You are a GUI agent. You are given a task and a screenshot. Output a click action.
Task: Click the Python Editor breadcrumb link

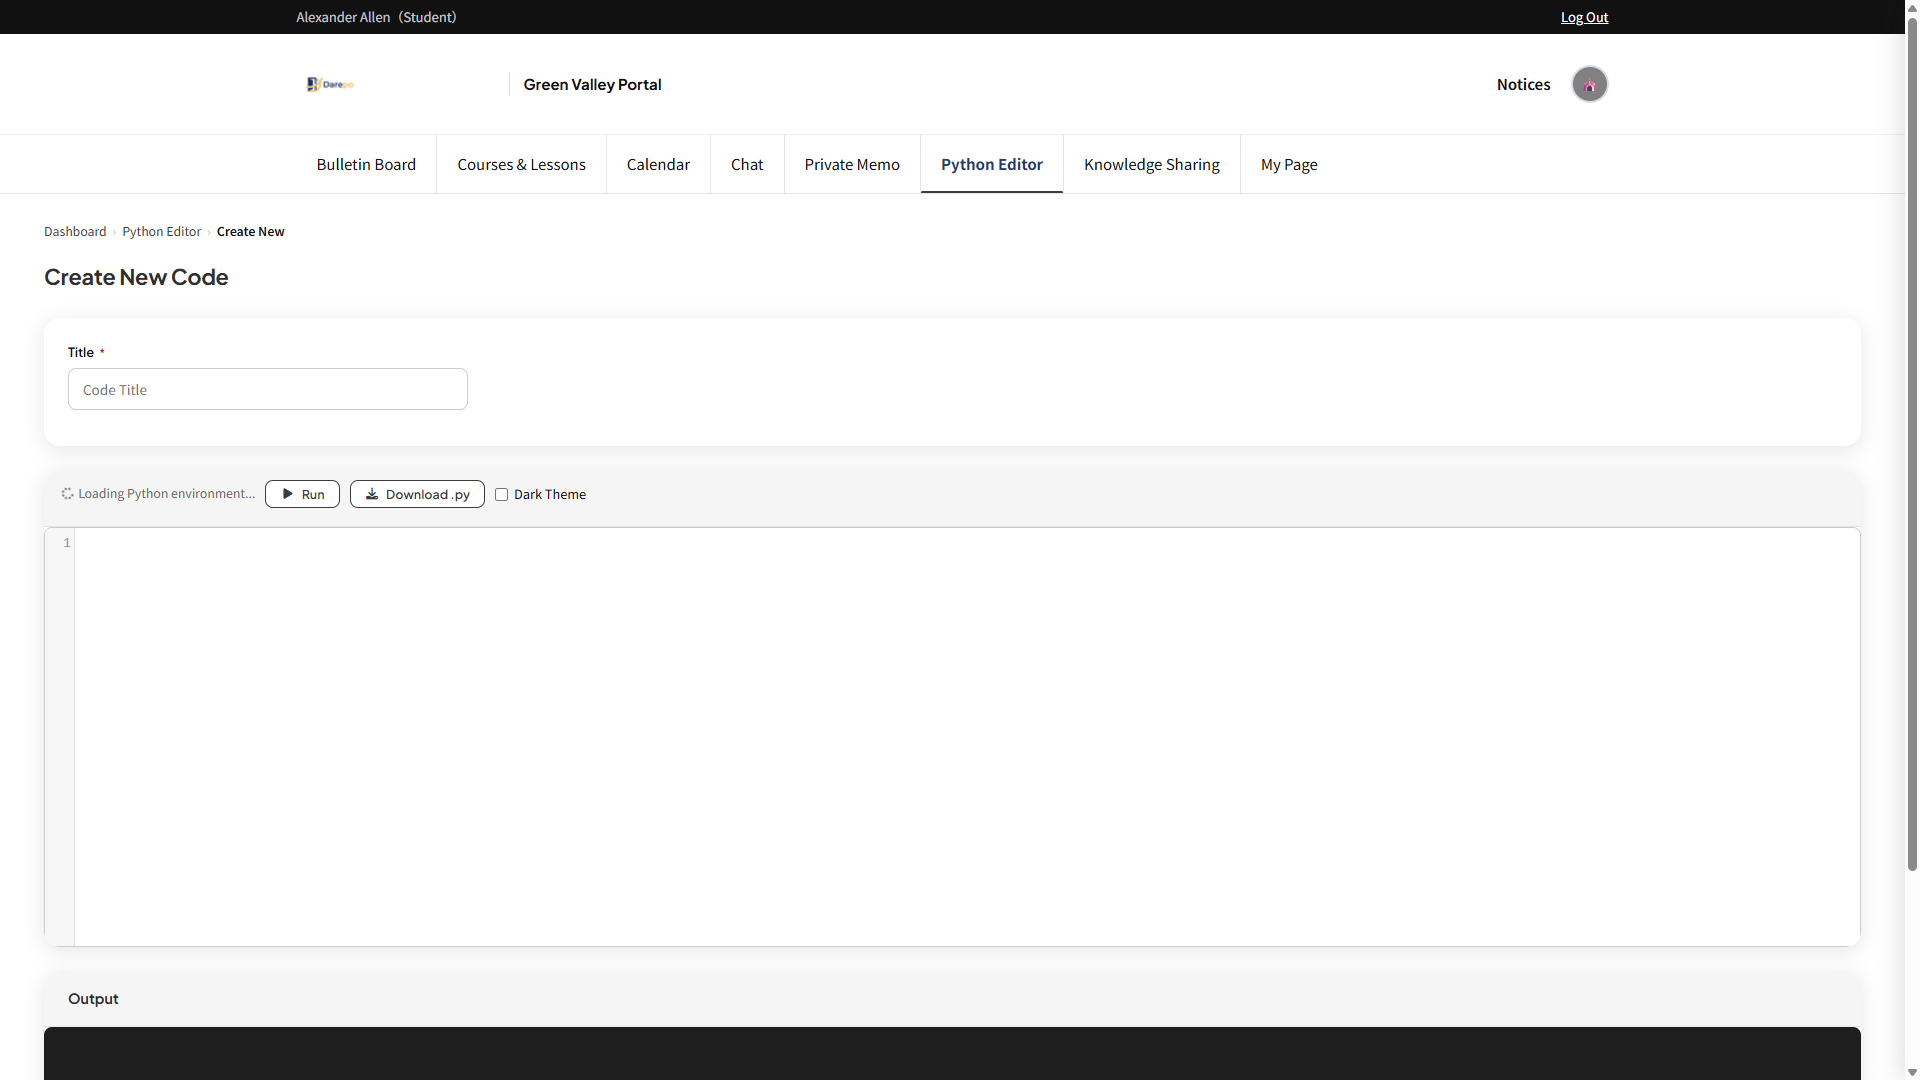tap(162, 231)
